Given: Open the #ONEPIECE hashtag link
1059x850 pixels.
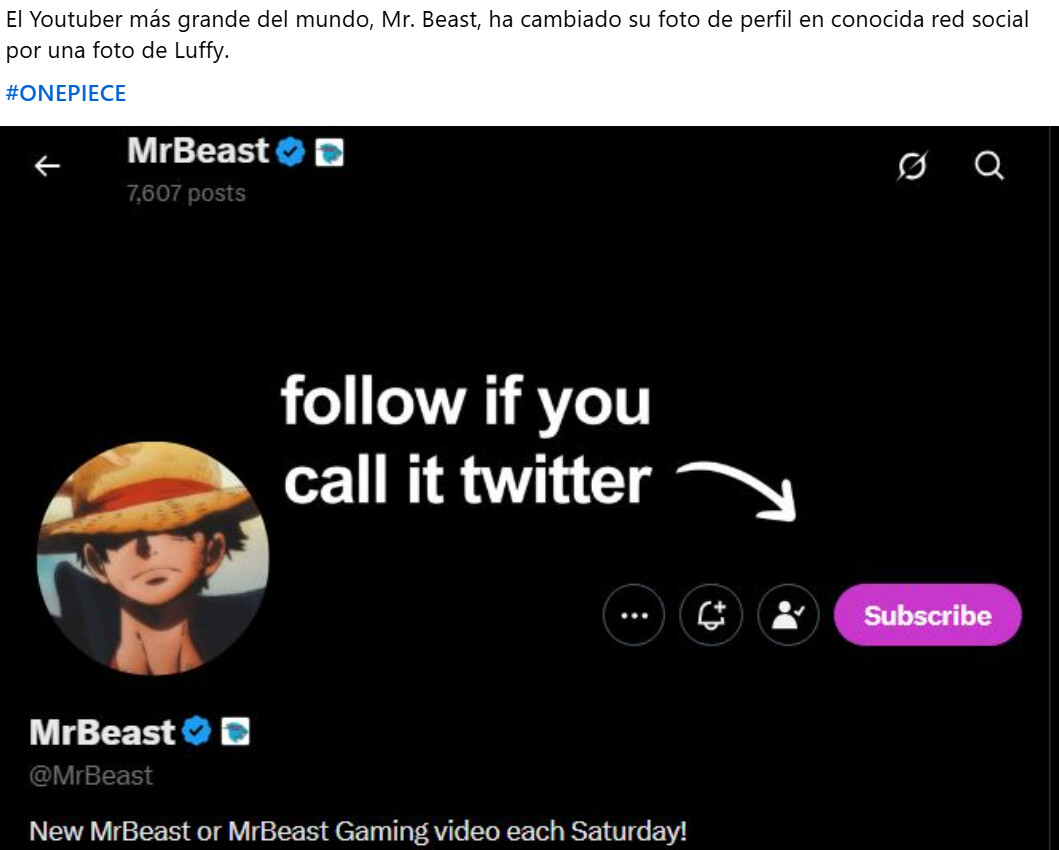Looking at the screenshot, I should click(66, 94).
